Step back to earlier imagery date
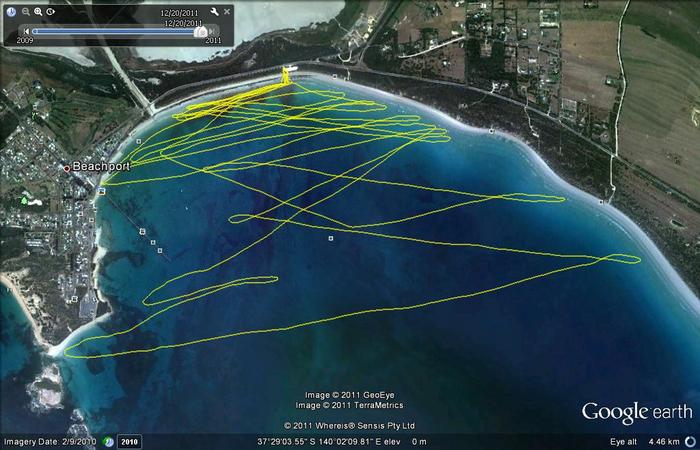 point(25,32)
